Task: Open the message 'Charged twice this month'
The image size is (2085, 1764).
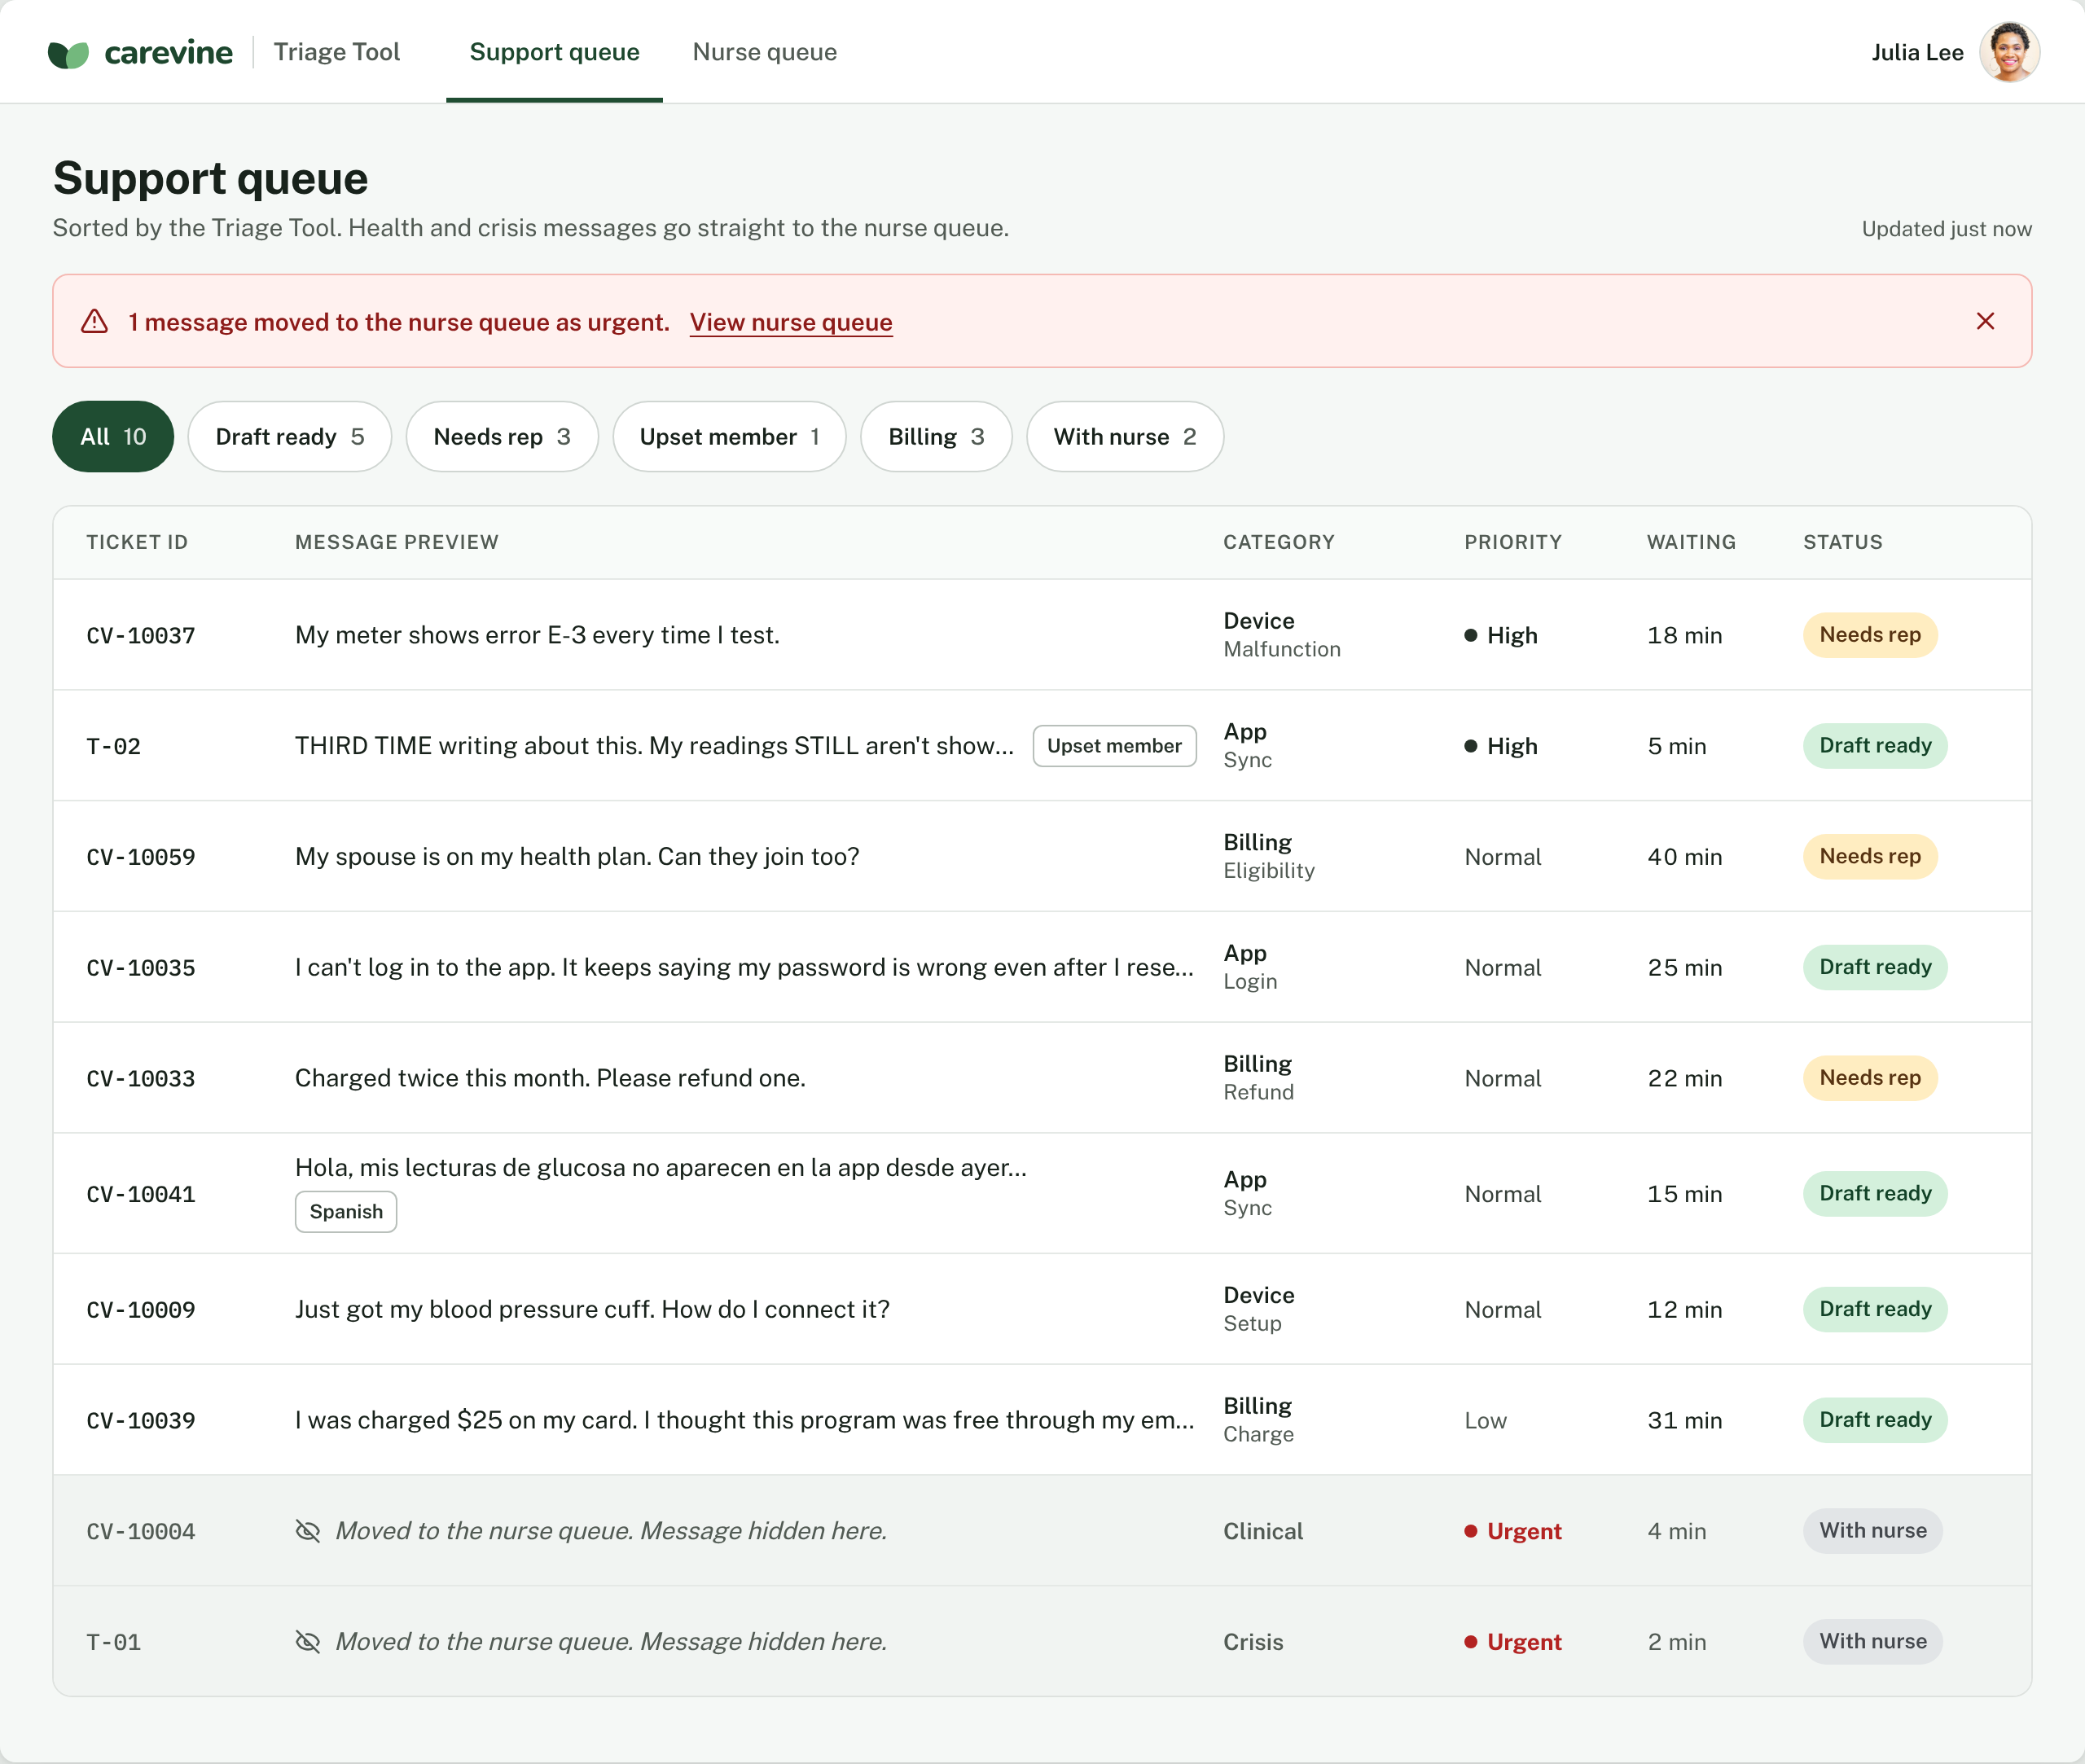Action: coord(550,1078)
